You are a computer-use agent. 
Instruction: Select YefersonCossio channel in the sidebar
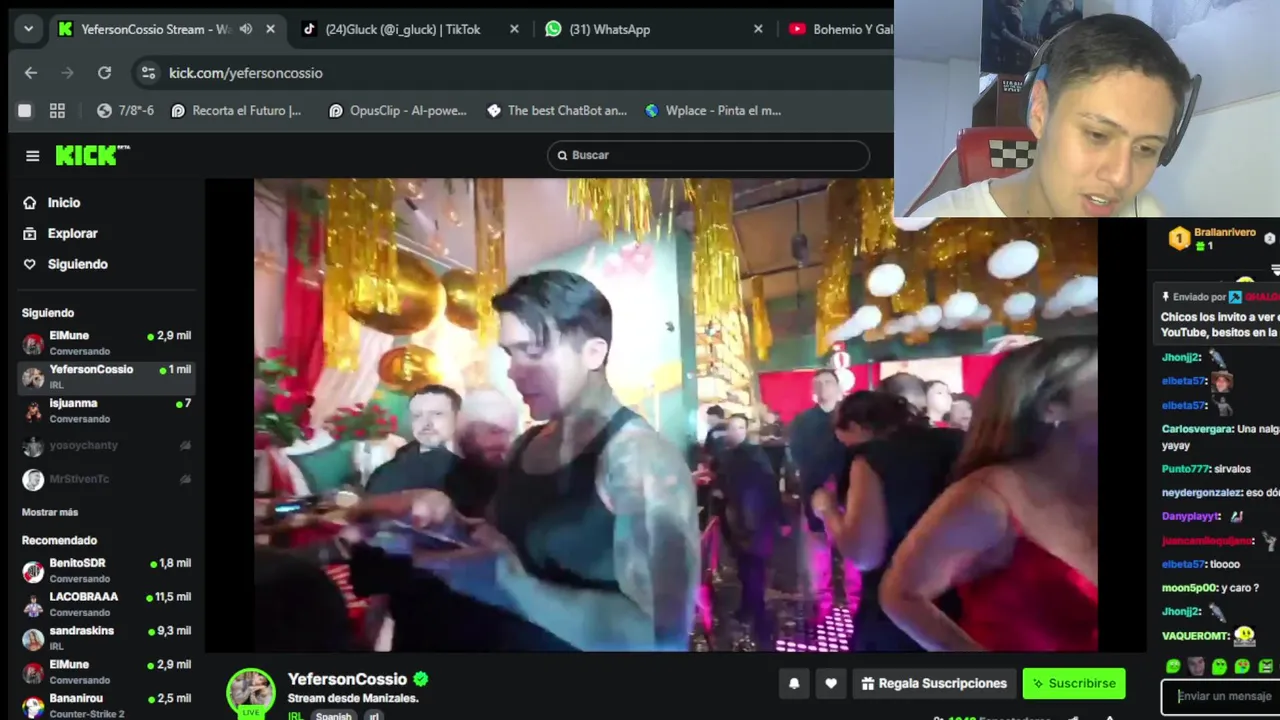click(106, 377)
